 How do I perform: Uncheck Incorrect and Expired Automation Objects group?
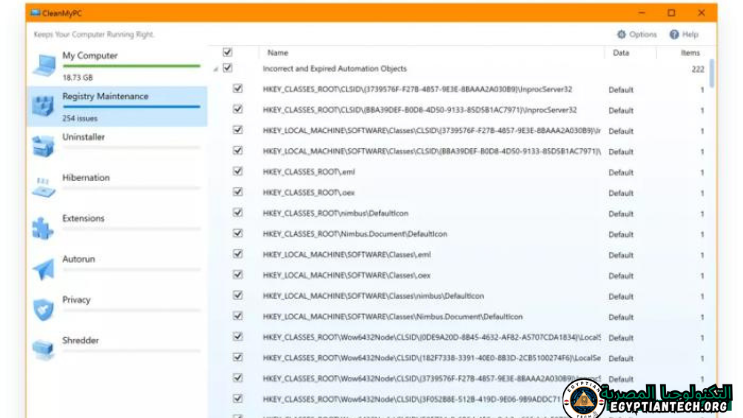[x=227, y=68]
